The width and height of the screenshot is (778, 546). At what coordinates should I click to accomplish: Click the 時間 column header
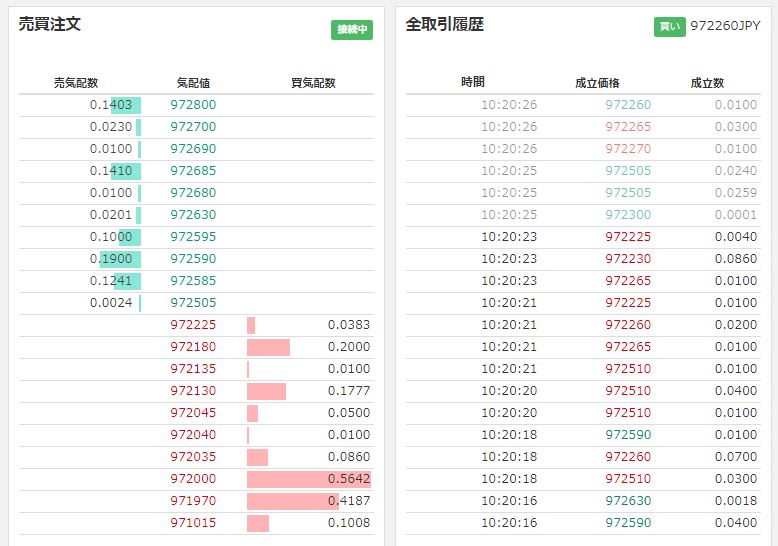473,82
